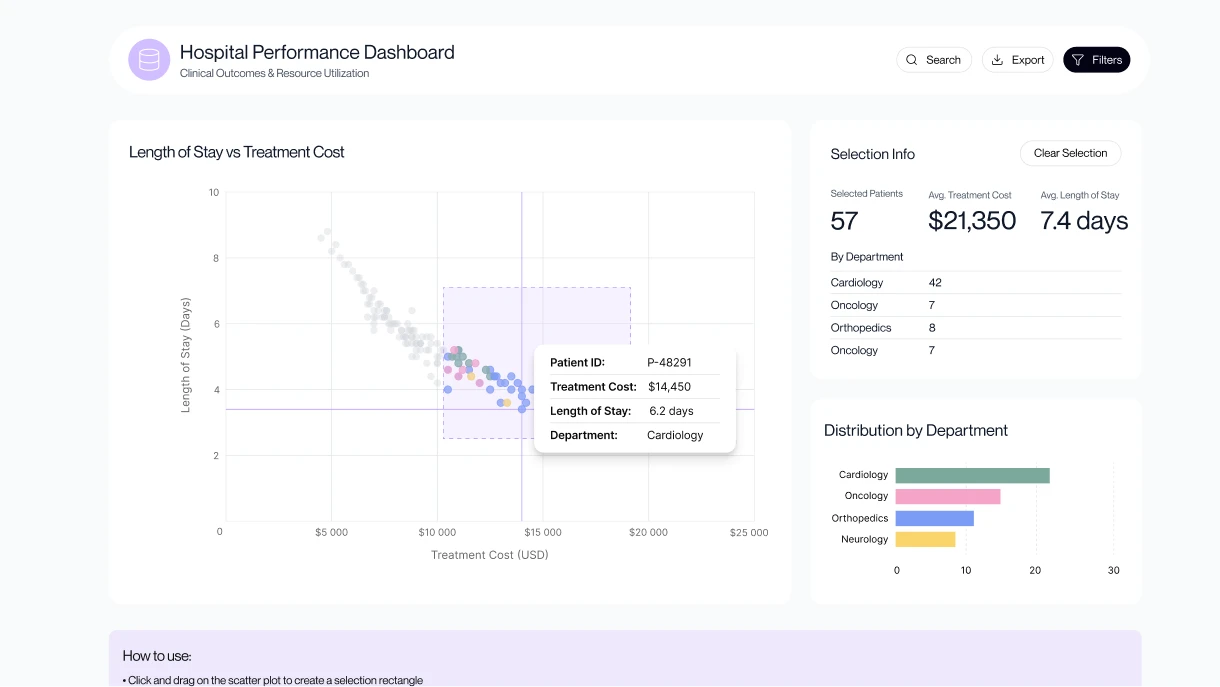Click the Avg. Treatment Cost value $21,350

(x=971, y=221)
